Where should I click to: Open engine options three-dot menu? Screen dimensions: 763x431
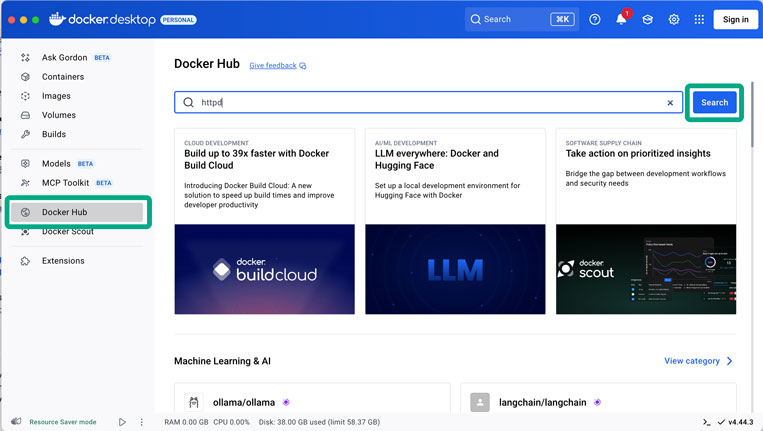click(142, 422)
